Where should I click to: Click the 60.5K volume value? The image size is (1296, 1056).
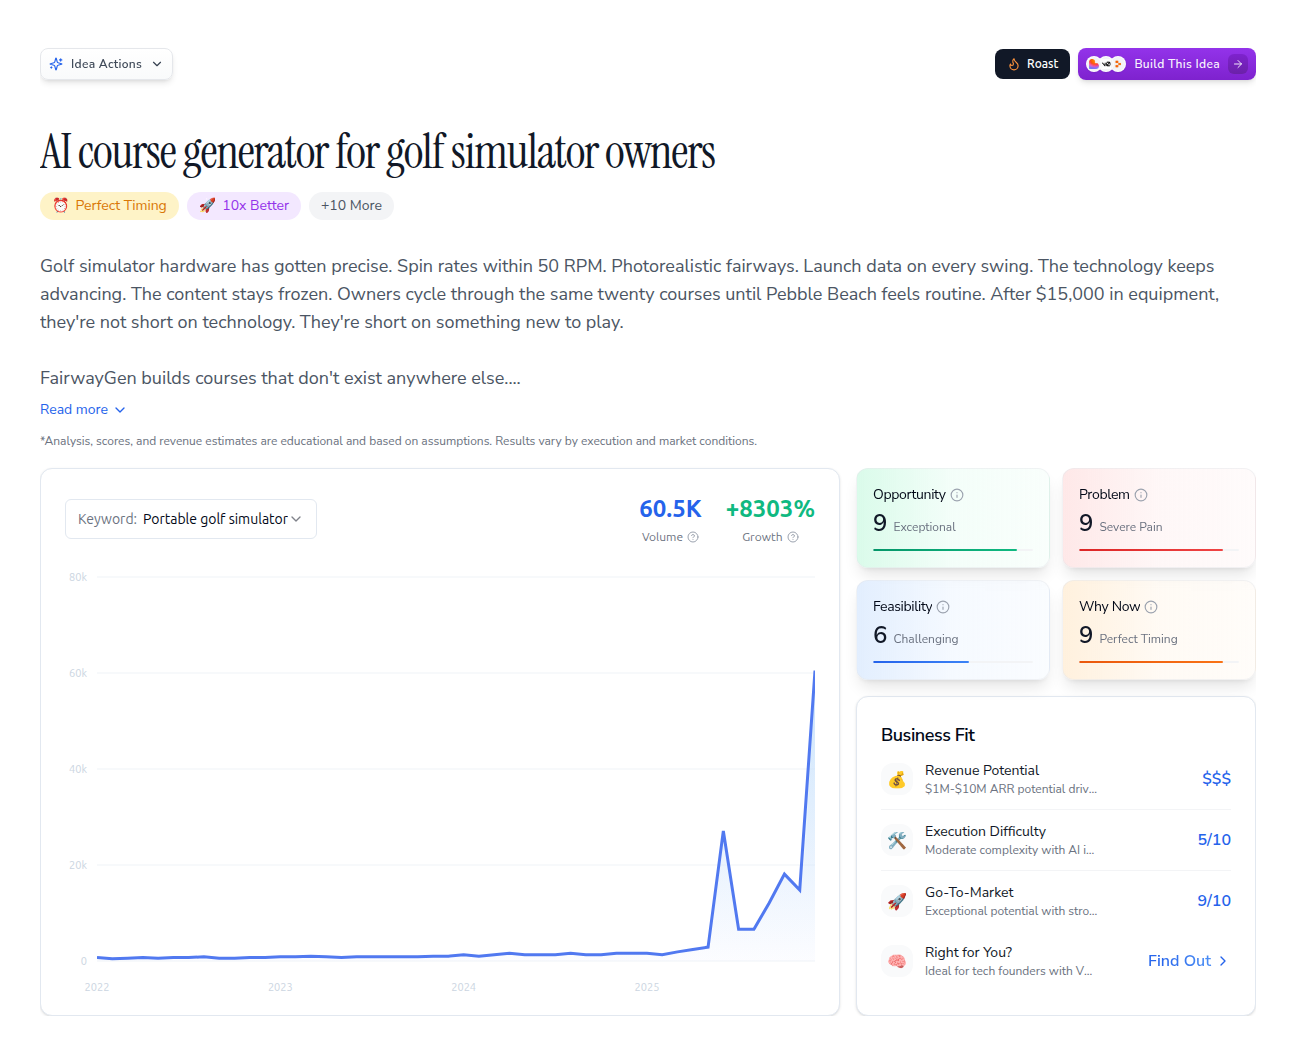tap(670, 509)
